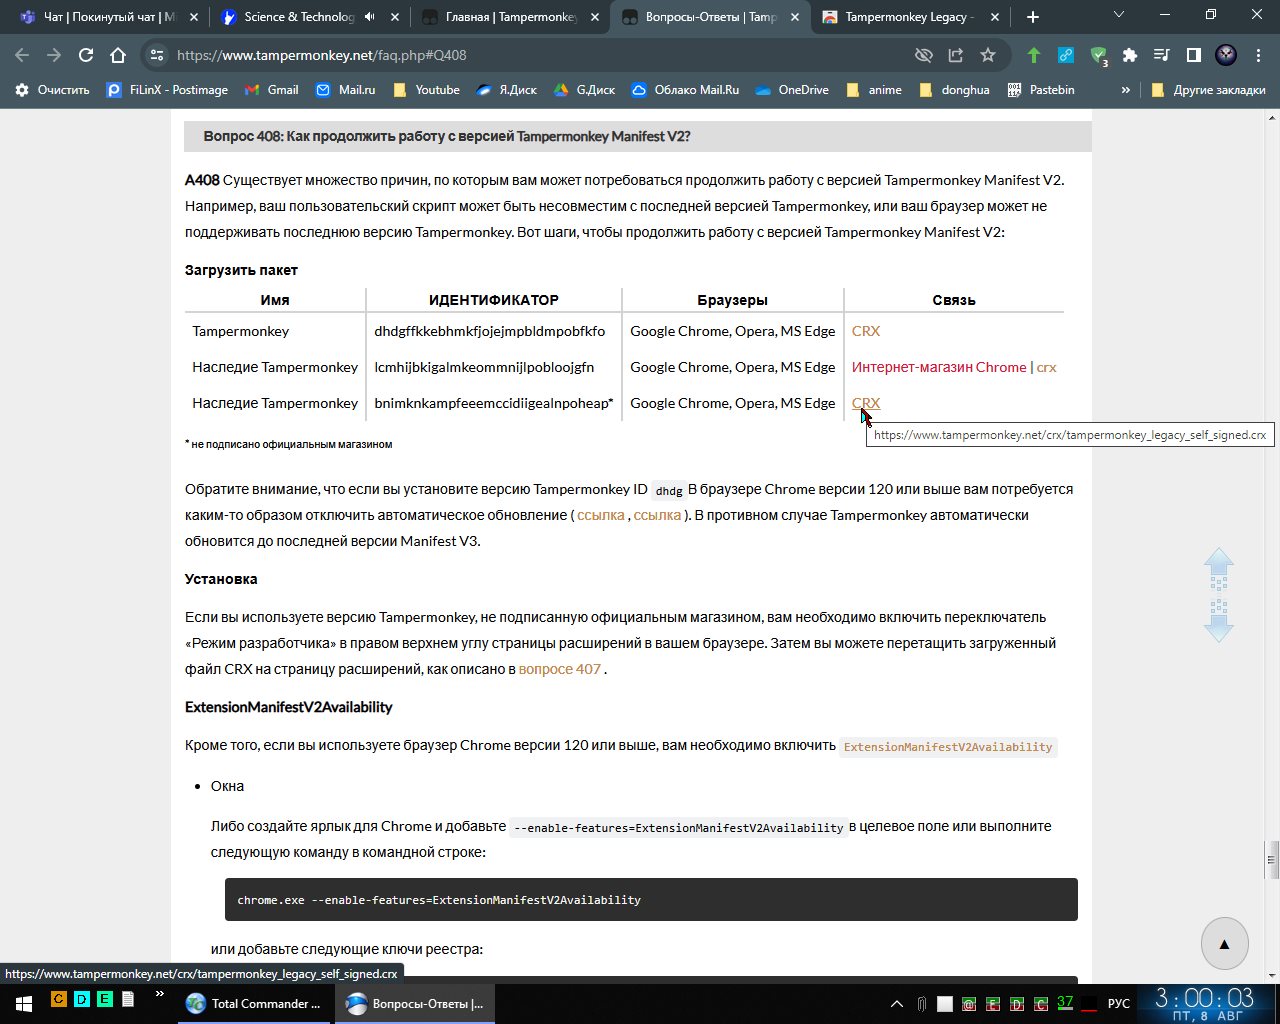Click the Extensions puzzle-piece icon
This screenshot has width=1280, height=1024.
(1130, 55)
